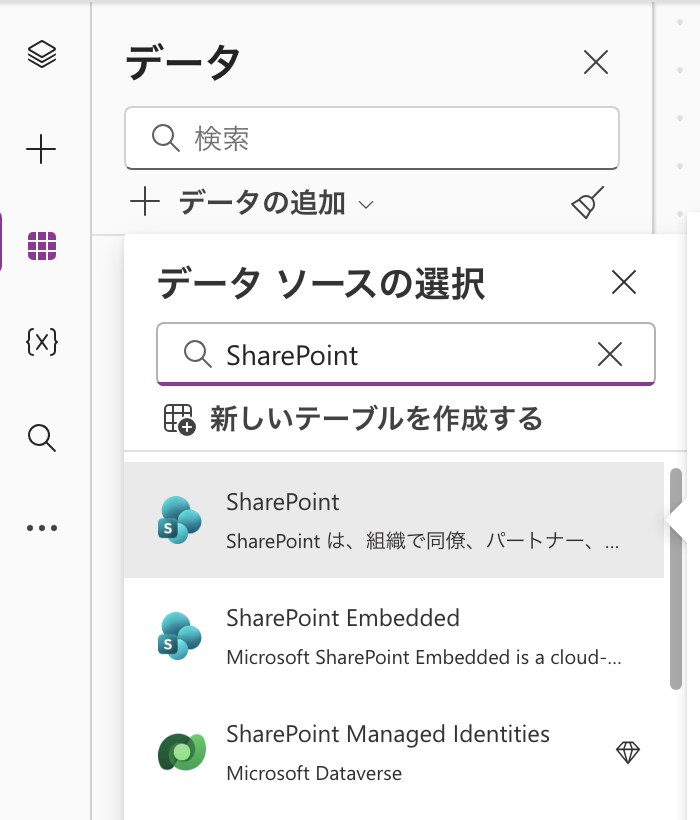Open the more options ellipsis in sidebar

coord(42,528)
